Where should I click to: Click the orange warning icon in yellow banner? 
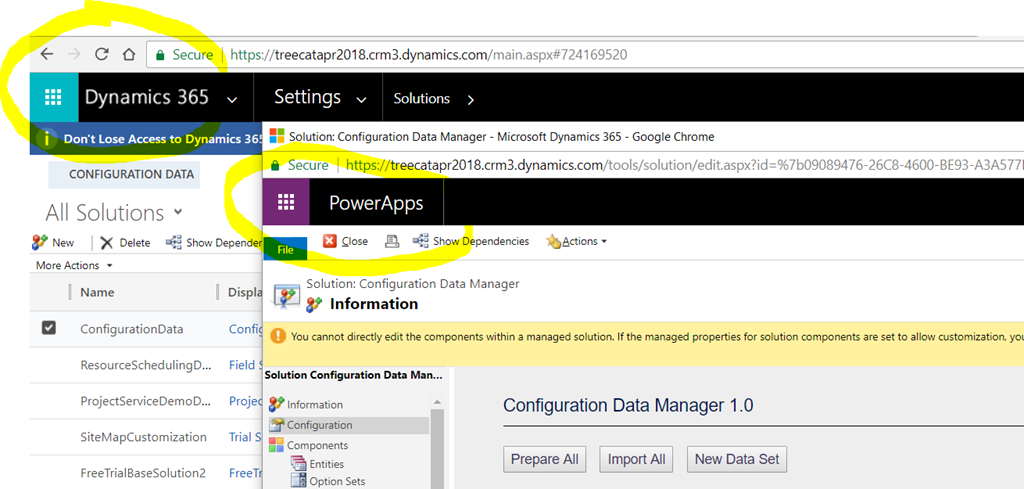click(278, 336)
